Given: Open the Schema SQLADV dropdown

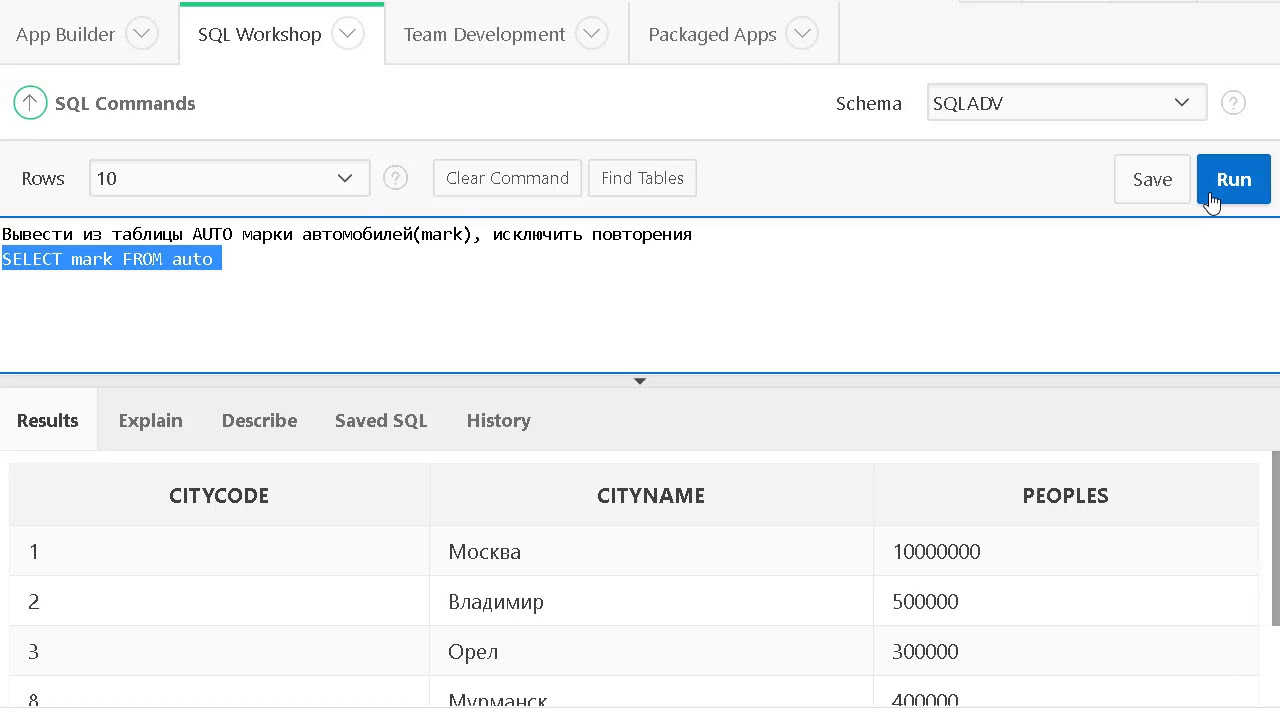Looking at the screenshot, I should coord(1067,103).
